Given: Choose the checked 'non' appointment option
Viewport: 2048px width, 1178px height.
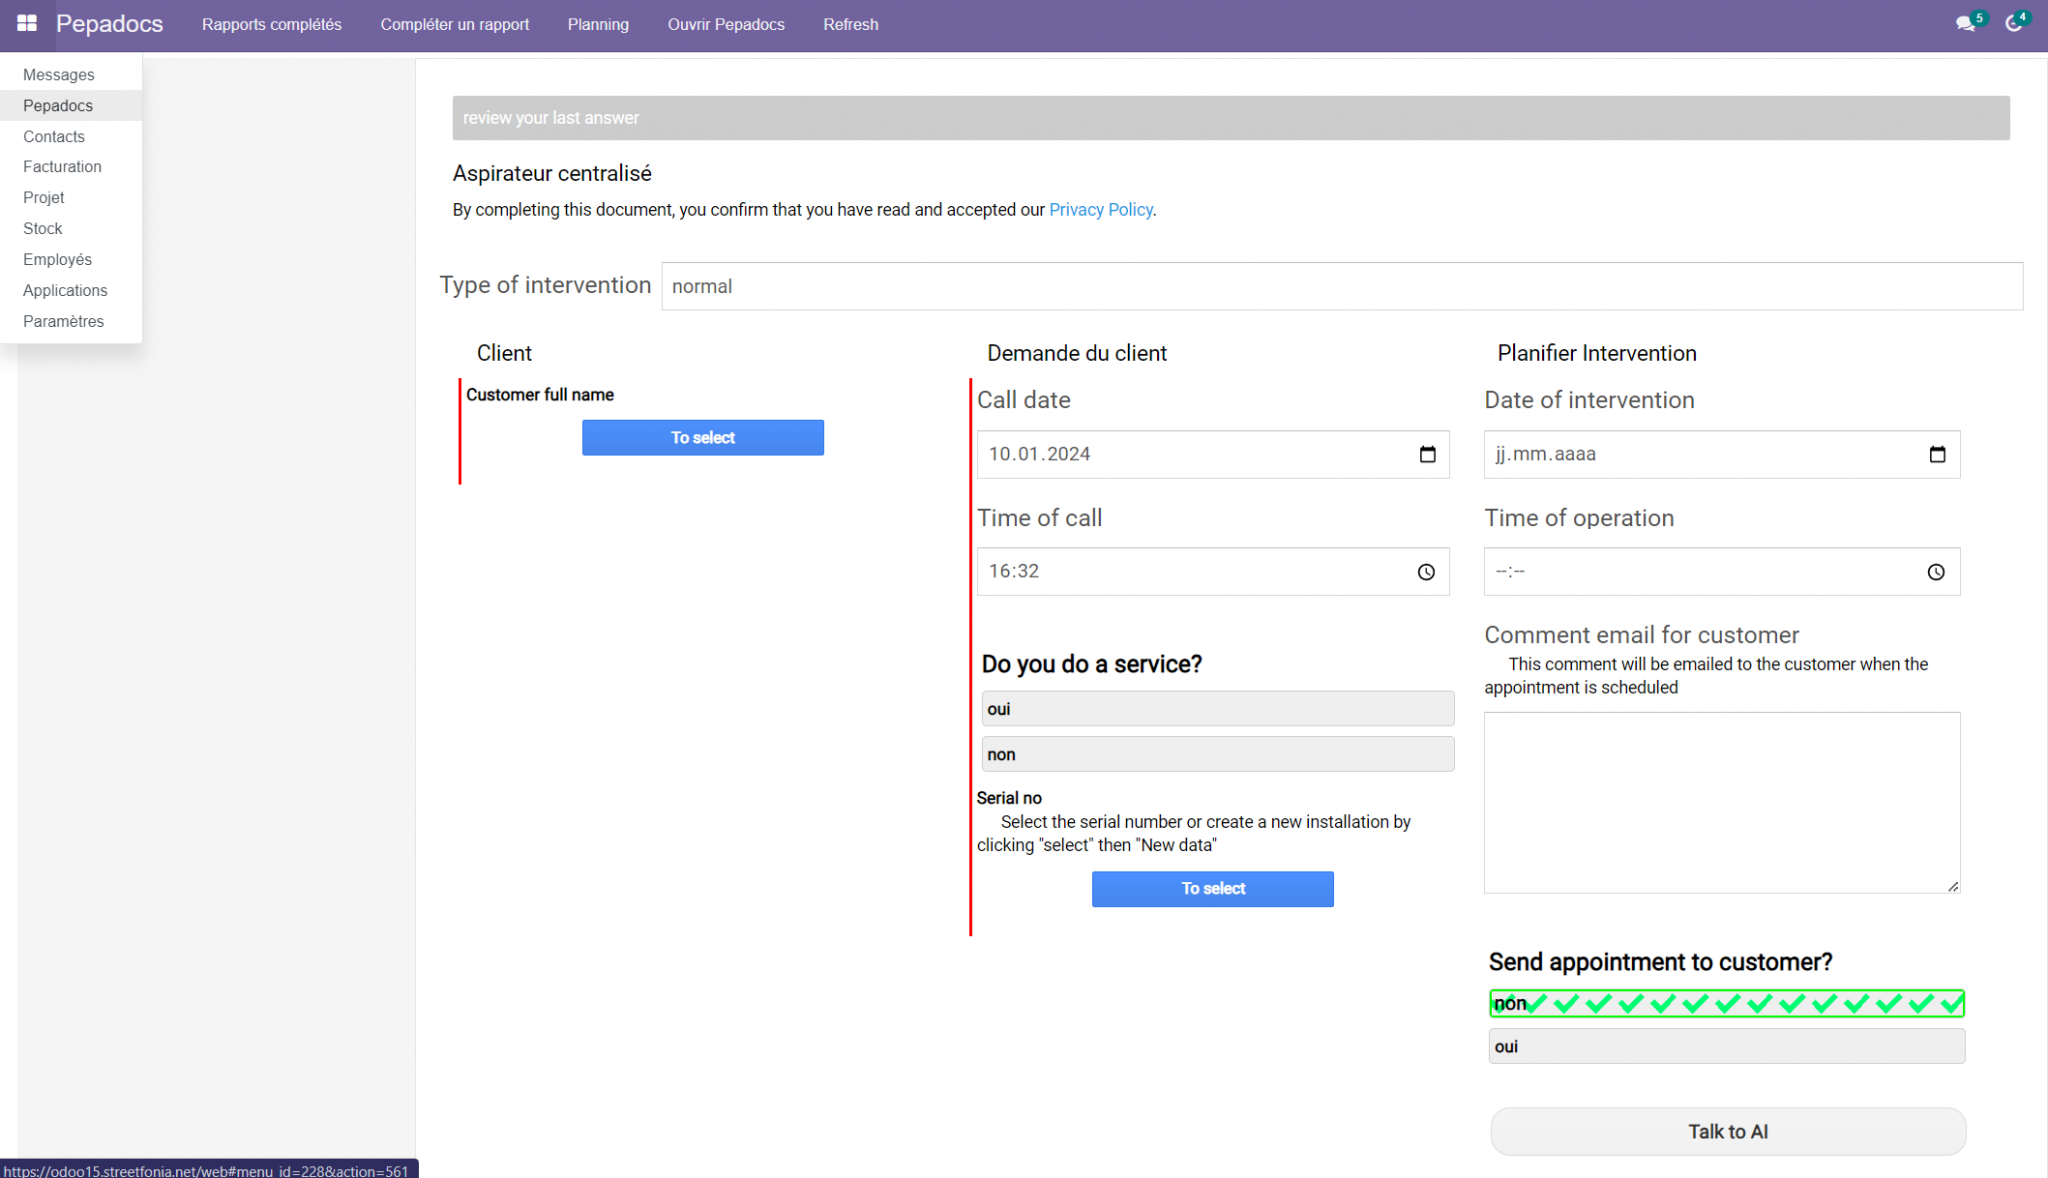Looking at the screenshot, I should [1726, 1003].
